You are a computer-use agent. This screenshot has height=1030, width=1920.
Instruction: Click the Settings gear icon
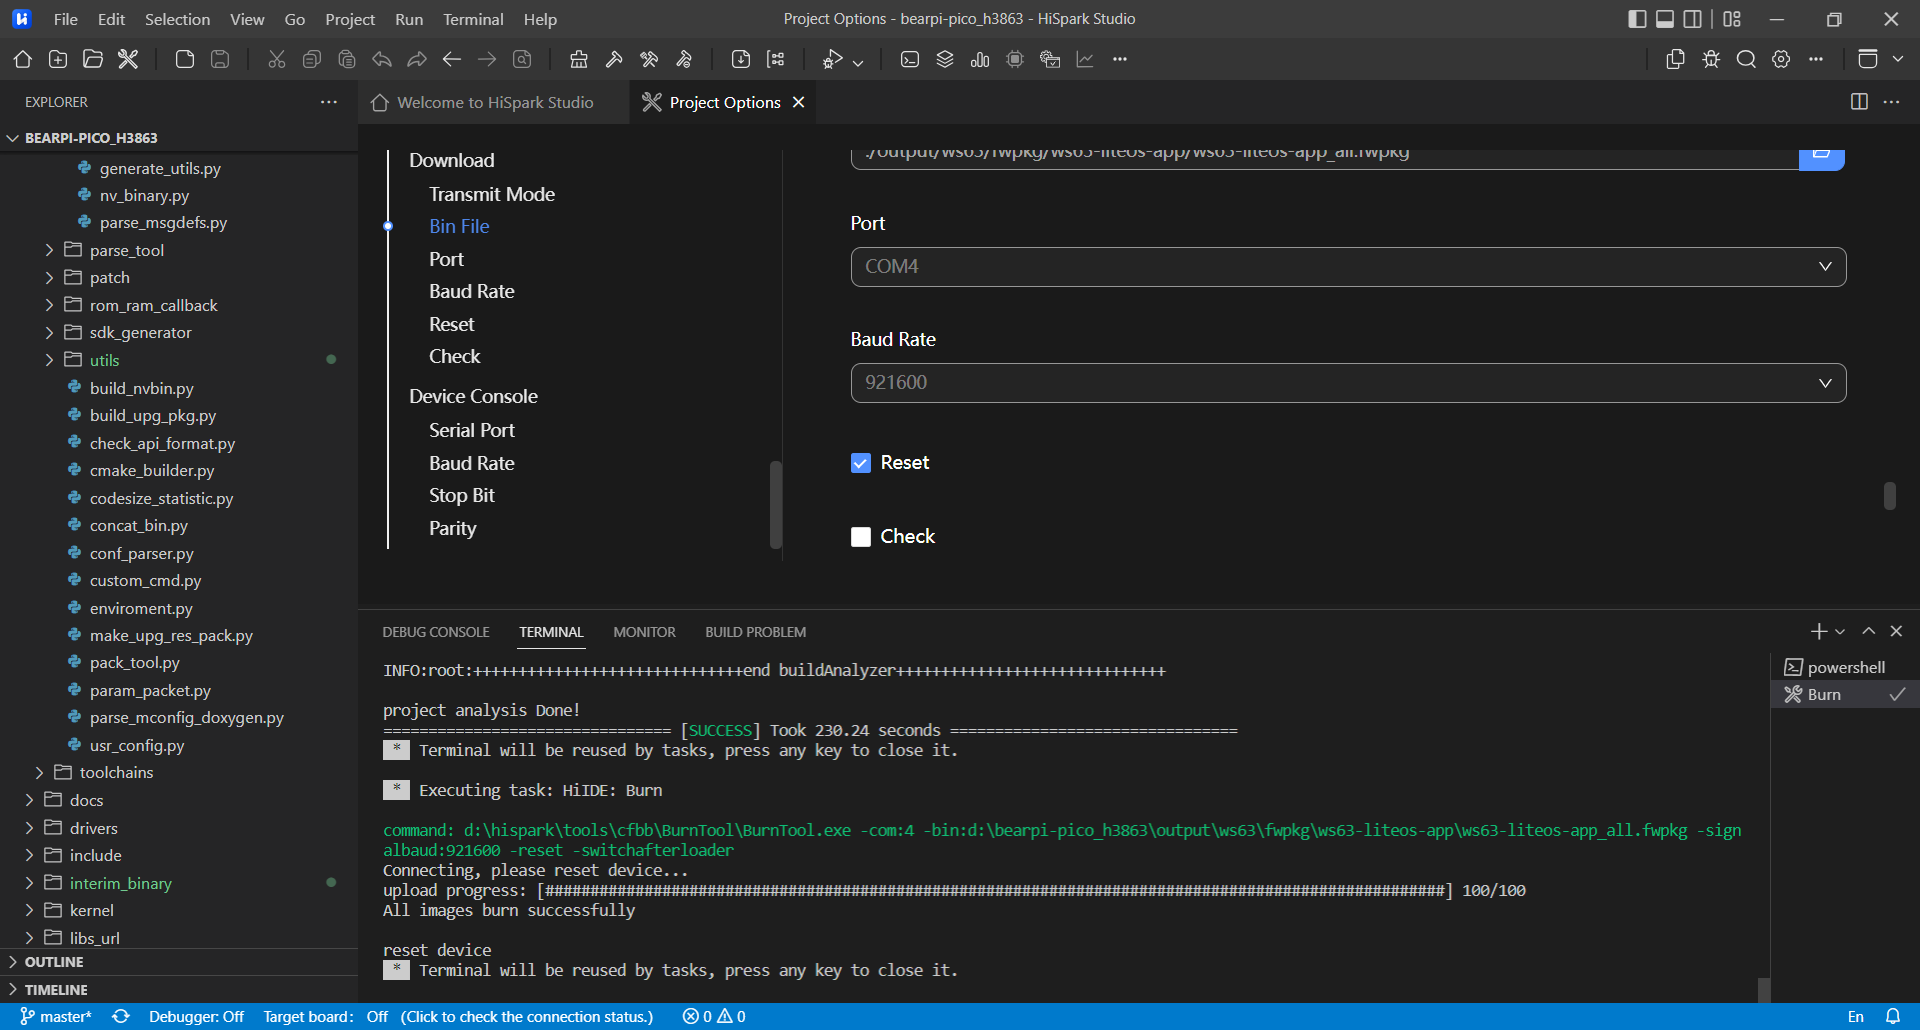click(x=1781, y=60)
